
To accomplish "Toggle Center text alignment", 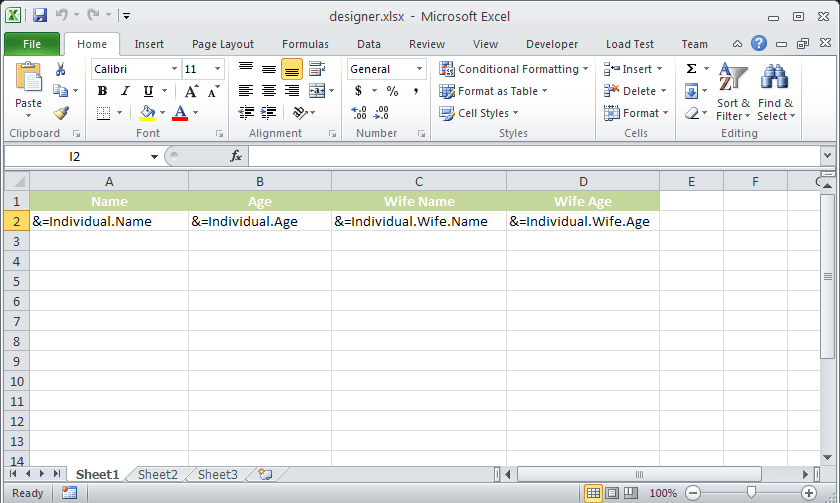I will 268,91.
